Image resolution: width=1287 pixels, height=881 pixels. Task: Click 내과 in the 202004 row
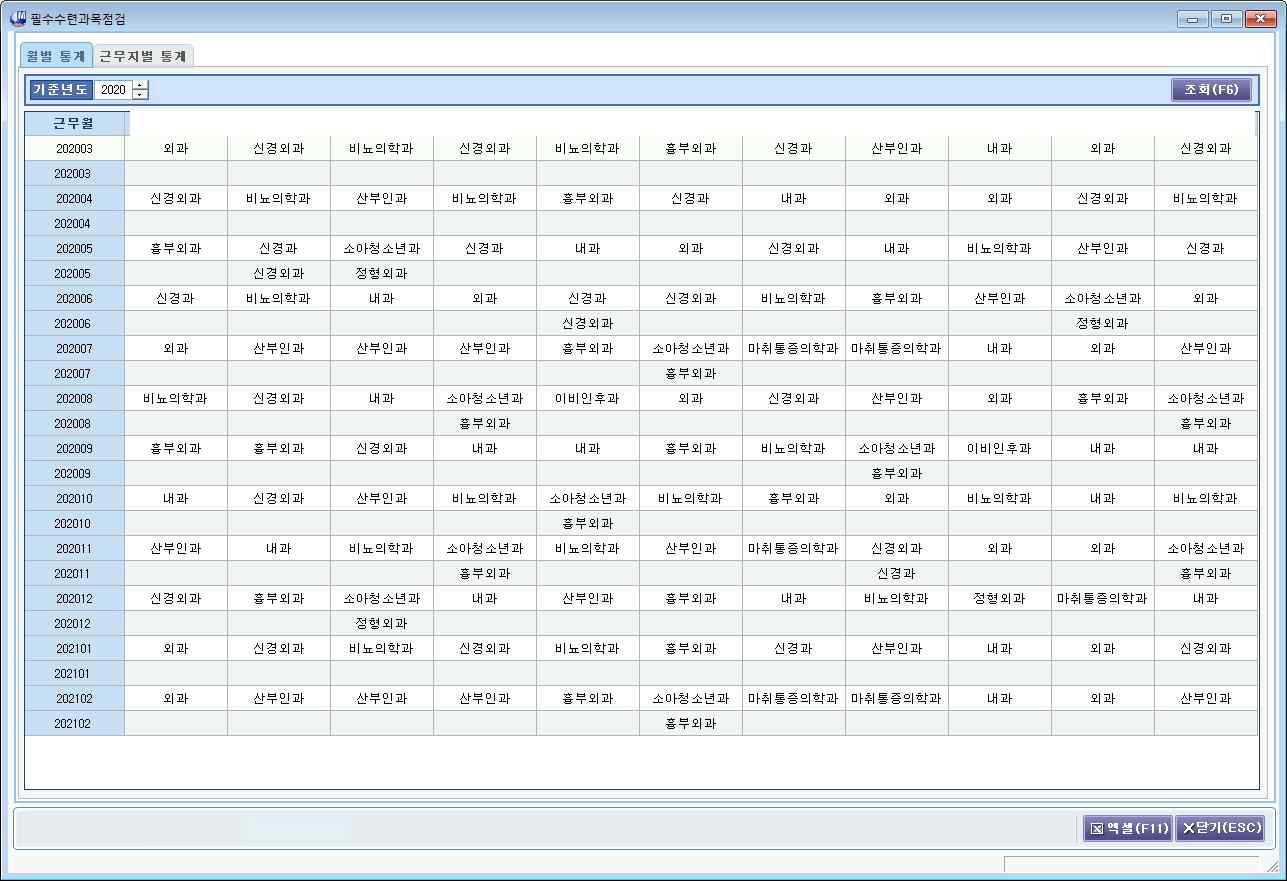[793, 198]
